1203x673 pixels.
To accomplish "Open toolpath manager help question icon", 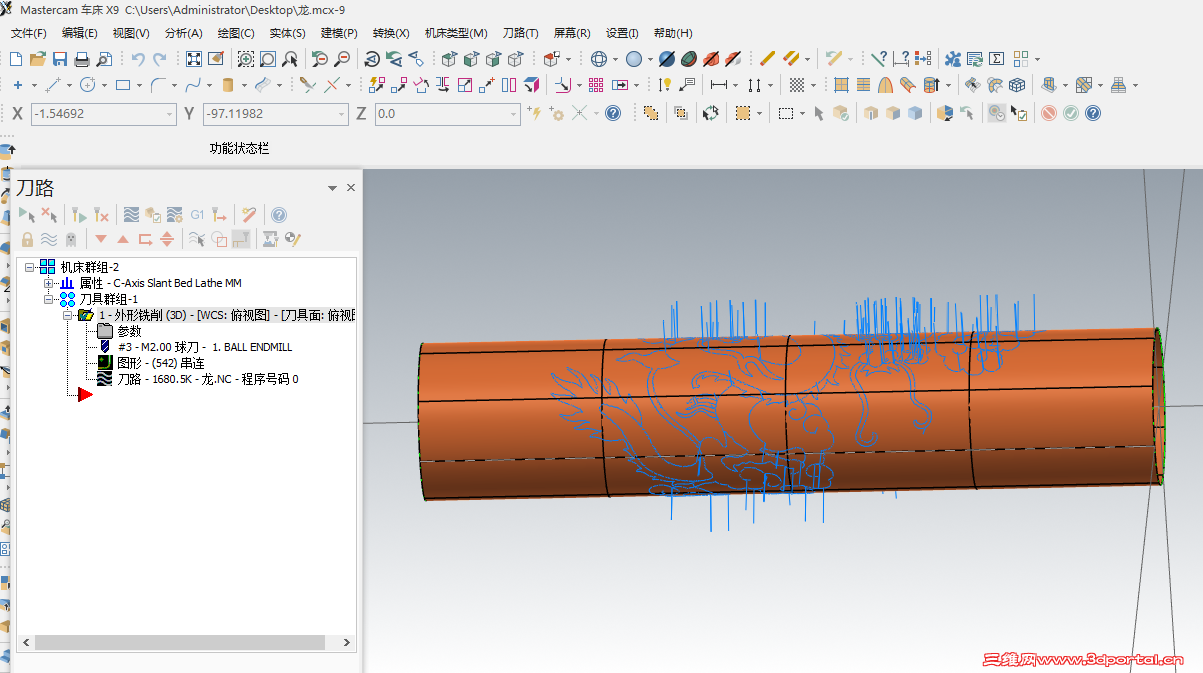I will click(x=279, y=214).
